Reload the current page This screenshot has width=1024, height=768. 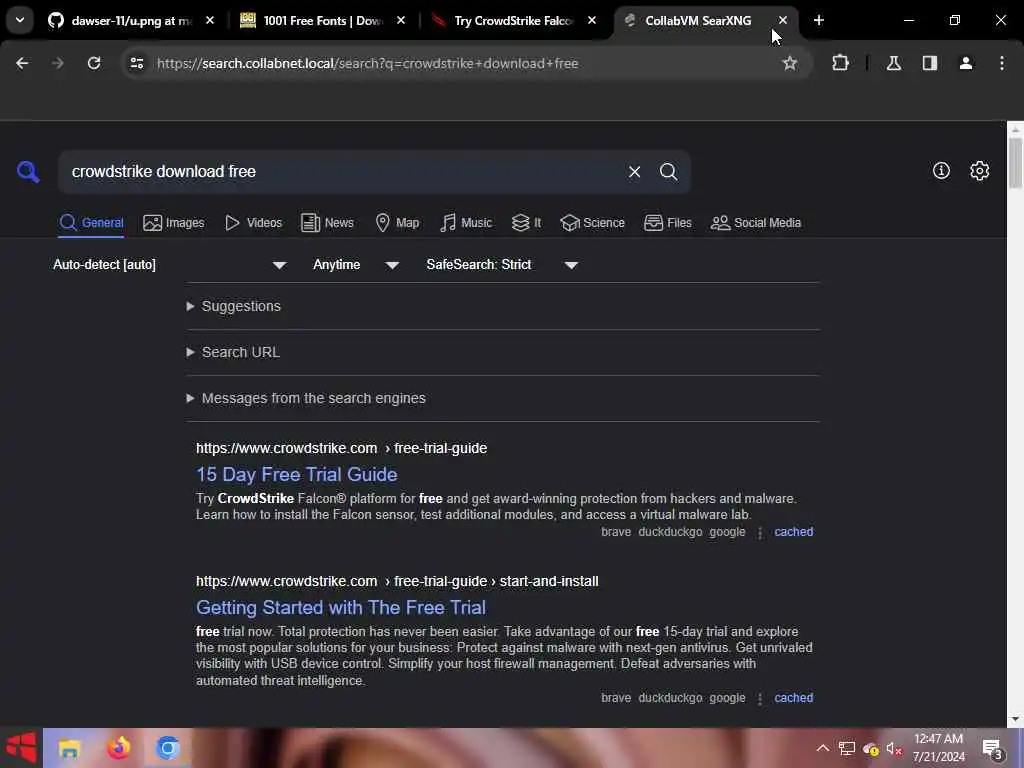point(94,63)
